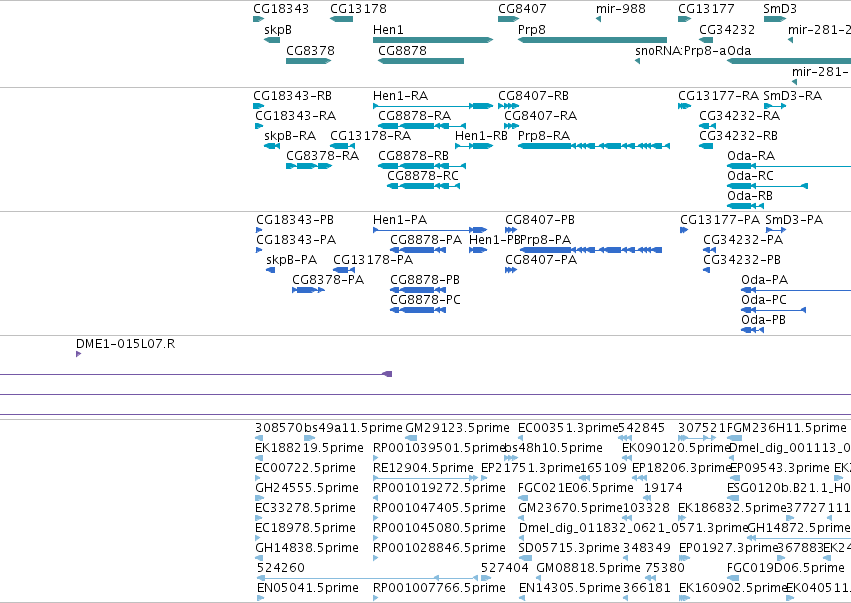Image resolution: width=851 pixels, height=603 pixels.
Task: Click the Oda-RA transcript label
Action: point(751,156)
